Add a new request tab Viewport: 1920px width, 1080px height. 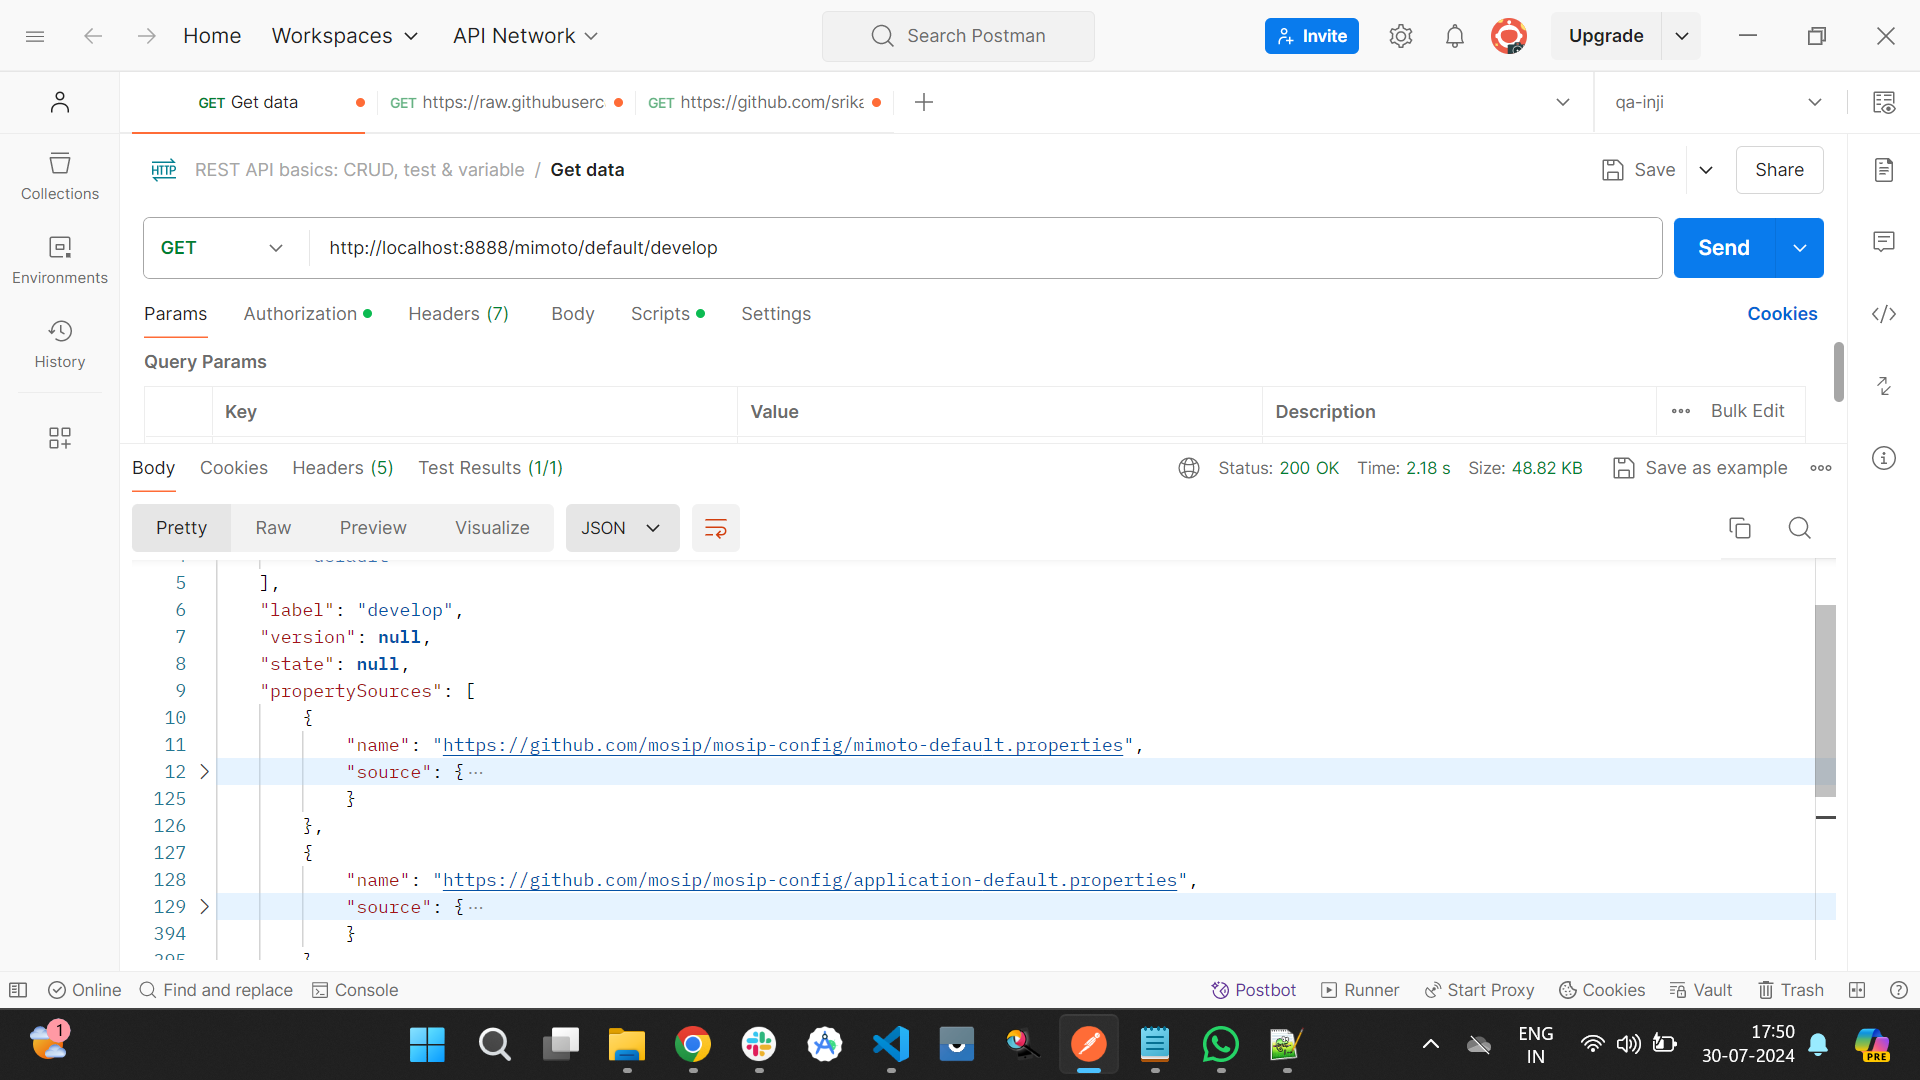(924, 102)
